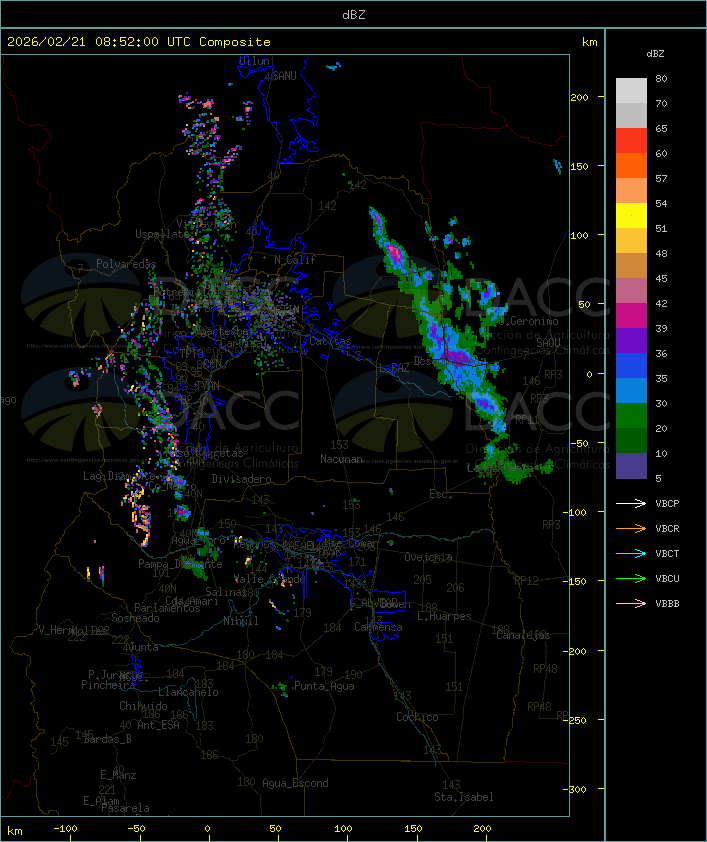Screen dimensions: 707x842
Task: Click the VBBB legend label
Action: (667, 604)
